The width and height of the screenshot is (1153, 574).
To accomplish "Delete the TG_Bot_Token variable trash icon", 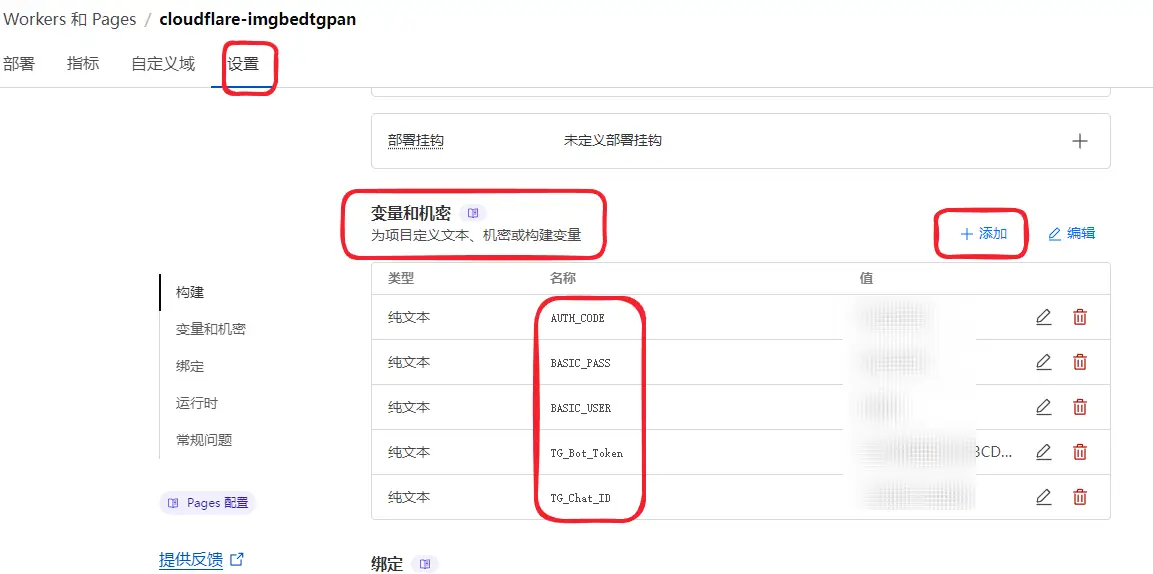I will [1079, 453].
